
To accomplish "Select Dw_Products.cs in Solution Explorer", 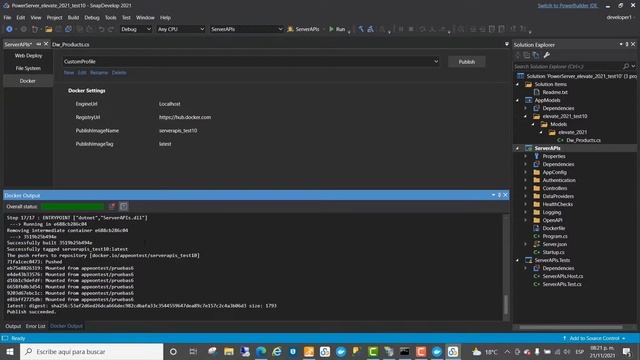I will pos(583,140).
